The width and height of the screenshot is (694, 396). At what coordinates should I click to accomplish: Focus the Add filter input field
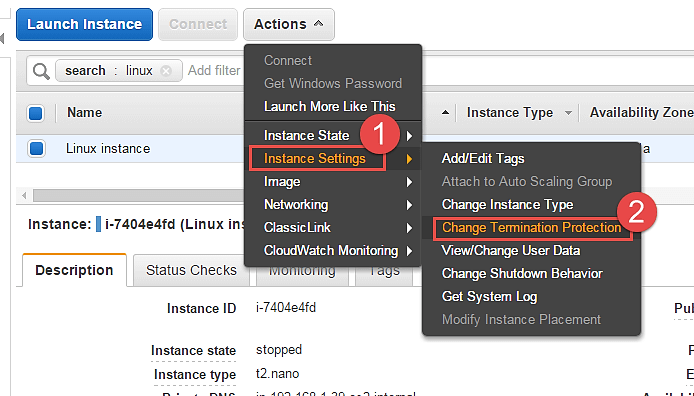215,71
